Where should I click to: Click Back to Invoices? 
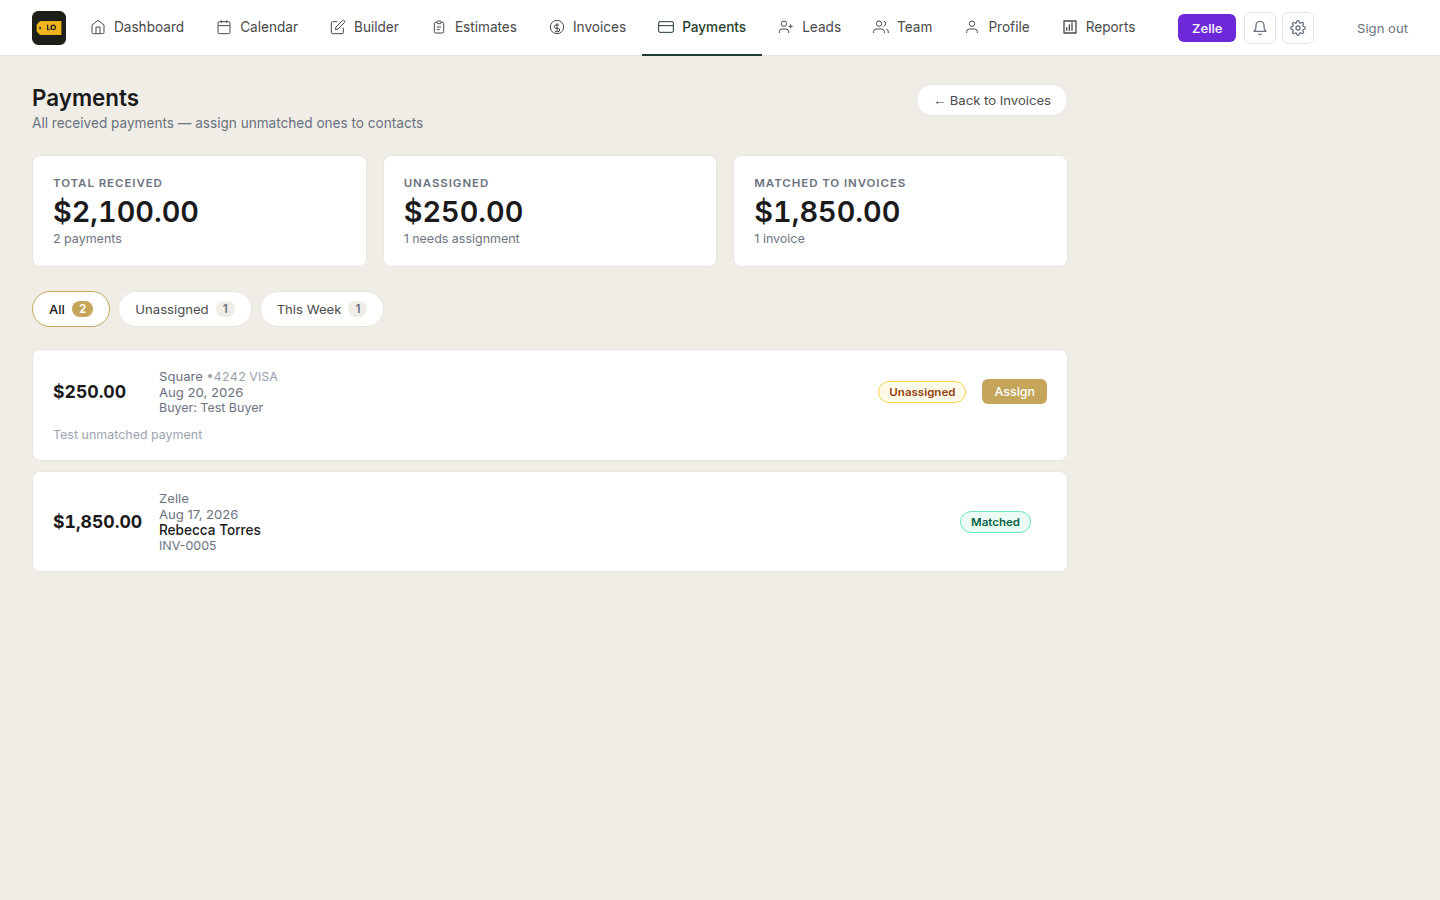pos(992,100)
